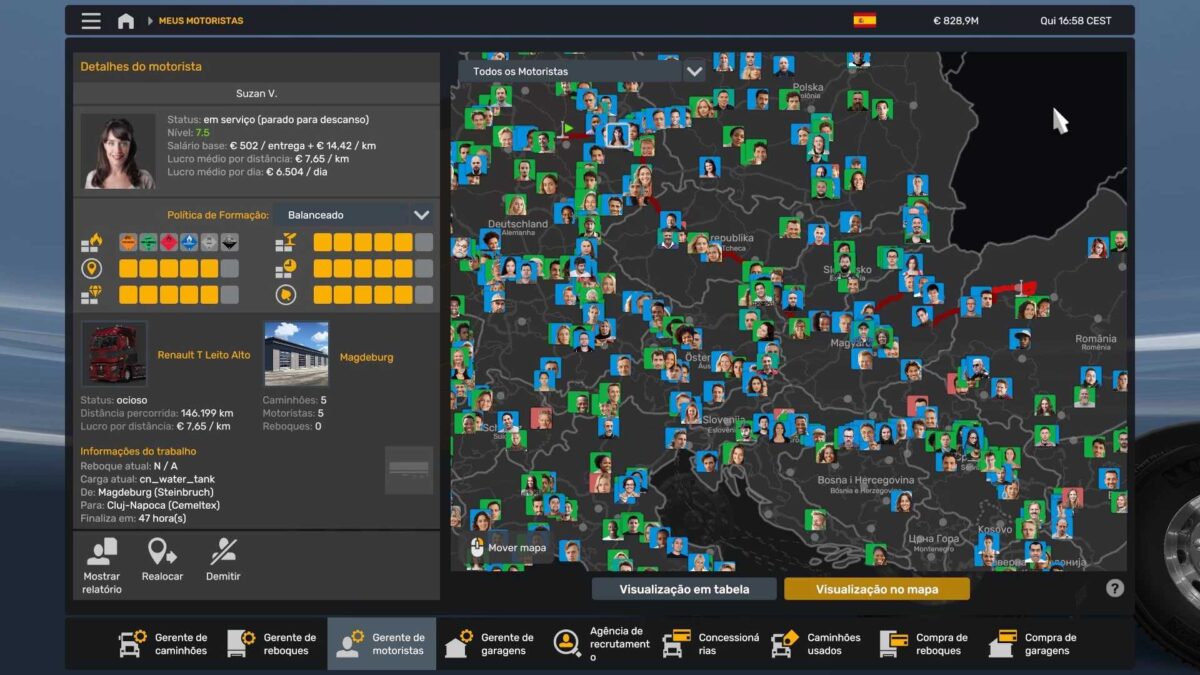The height and width of the screenshot is (675, 1200).
Task: Click the current trailer icon box
Action: tap(409, 469)
